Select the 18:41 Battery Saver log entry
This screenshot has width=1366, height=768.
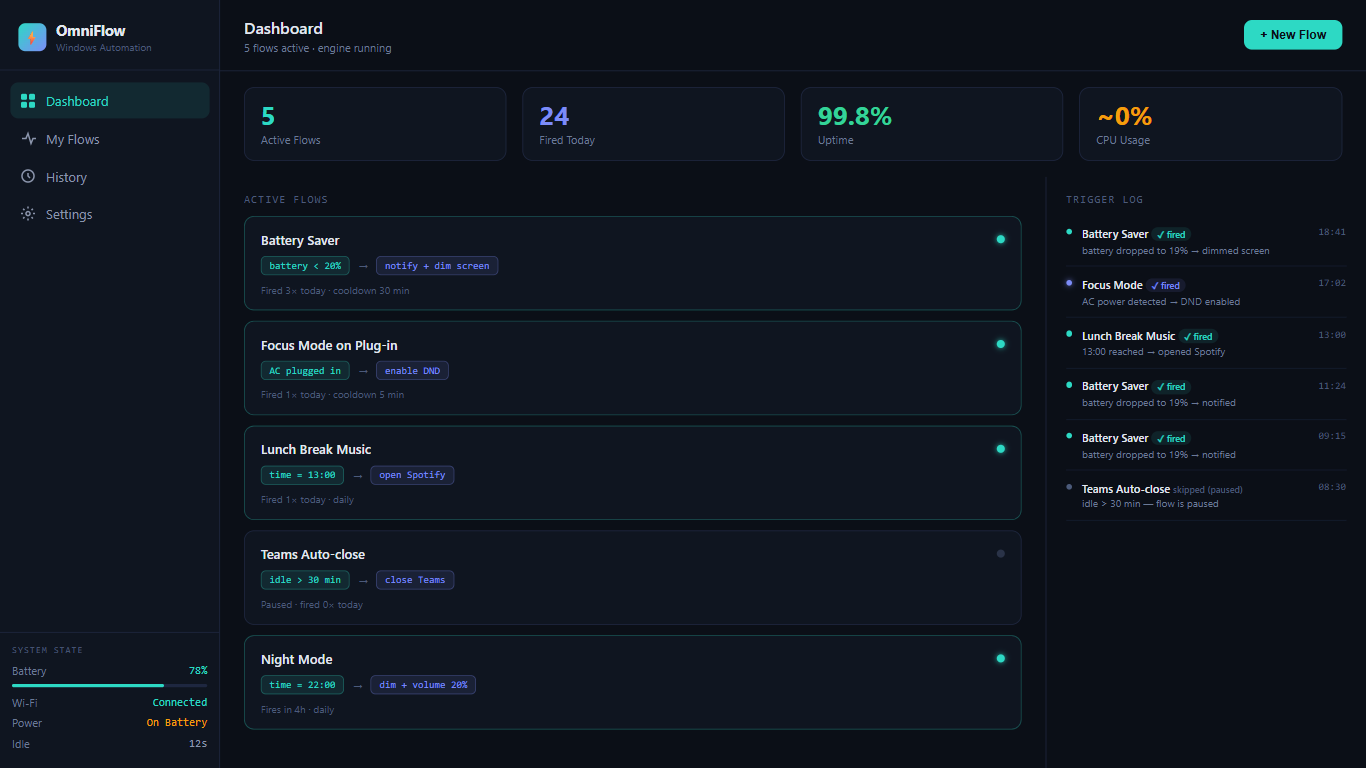click(1206, 241)
